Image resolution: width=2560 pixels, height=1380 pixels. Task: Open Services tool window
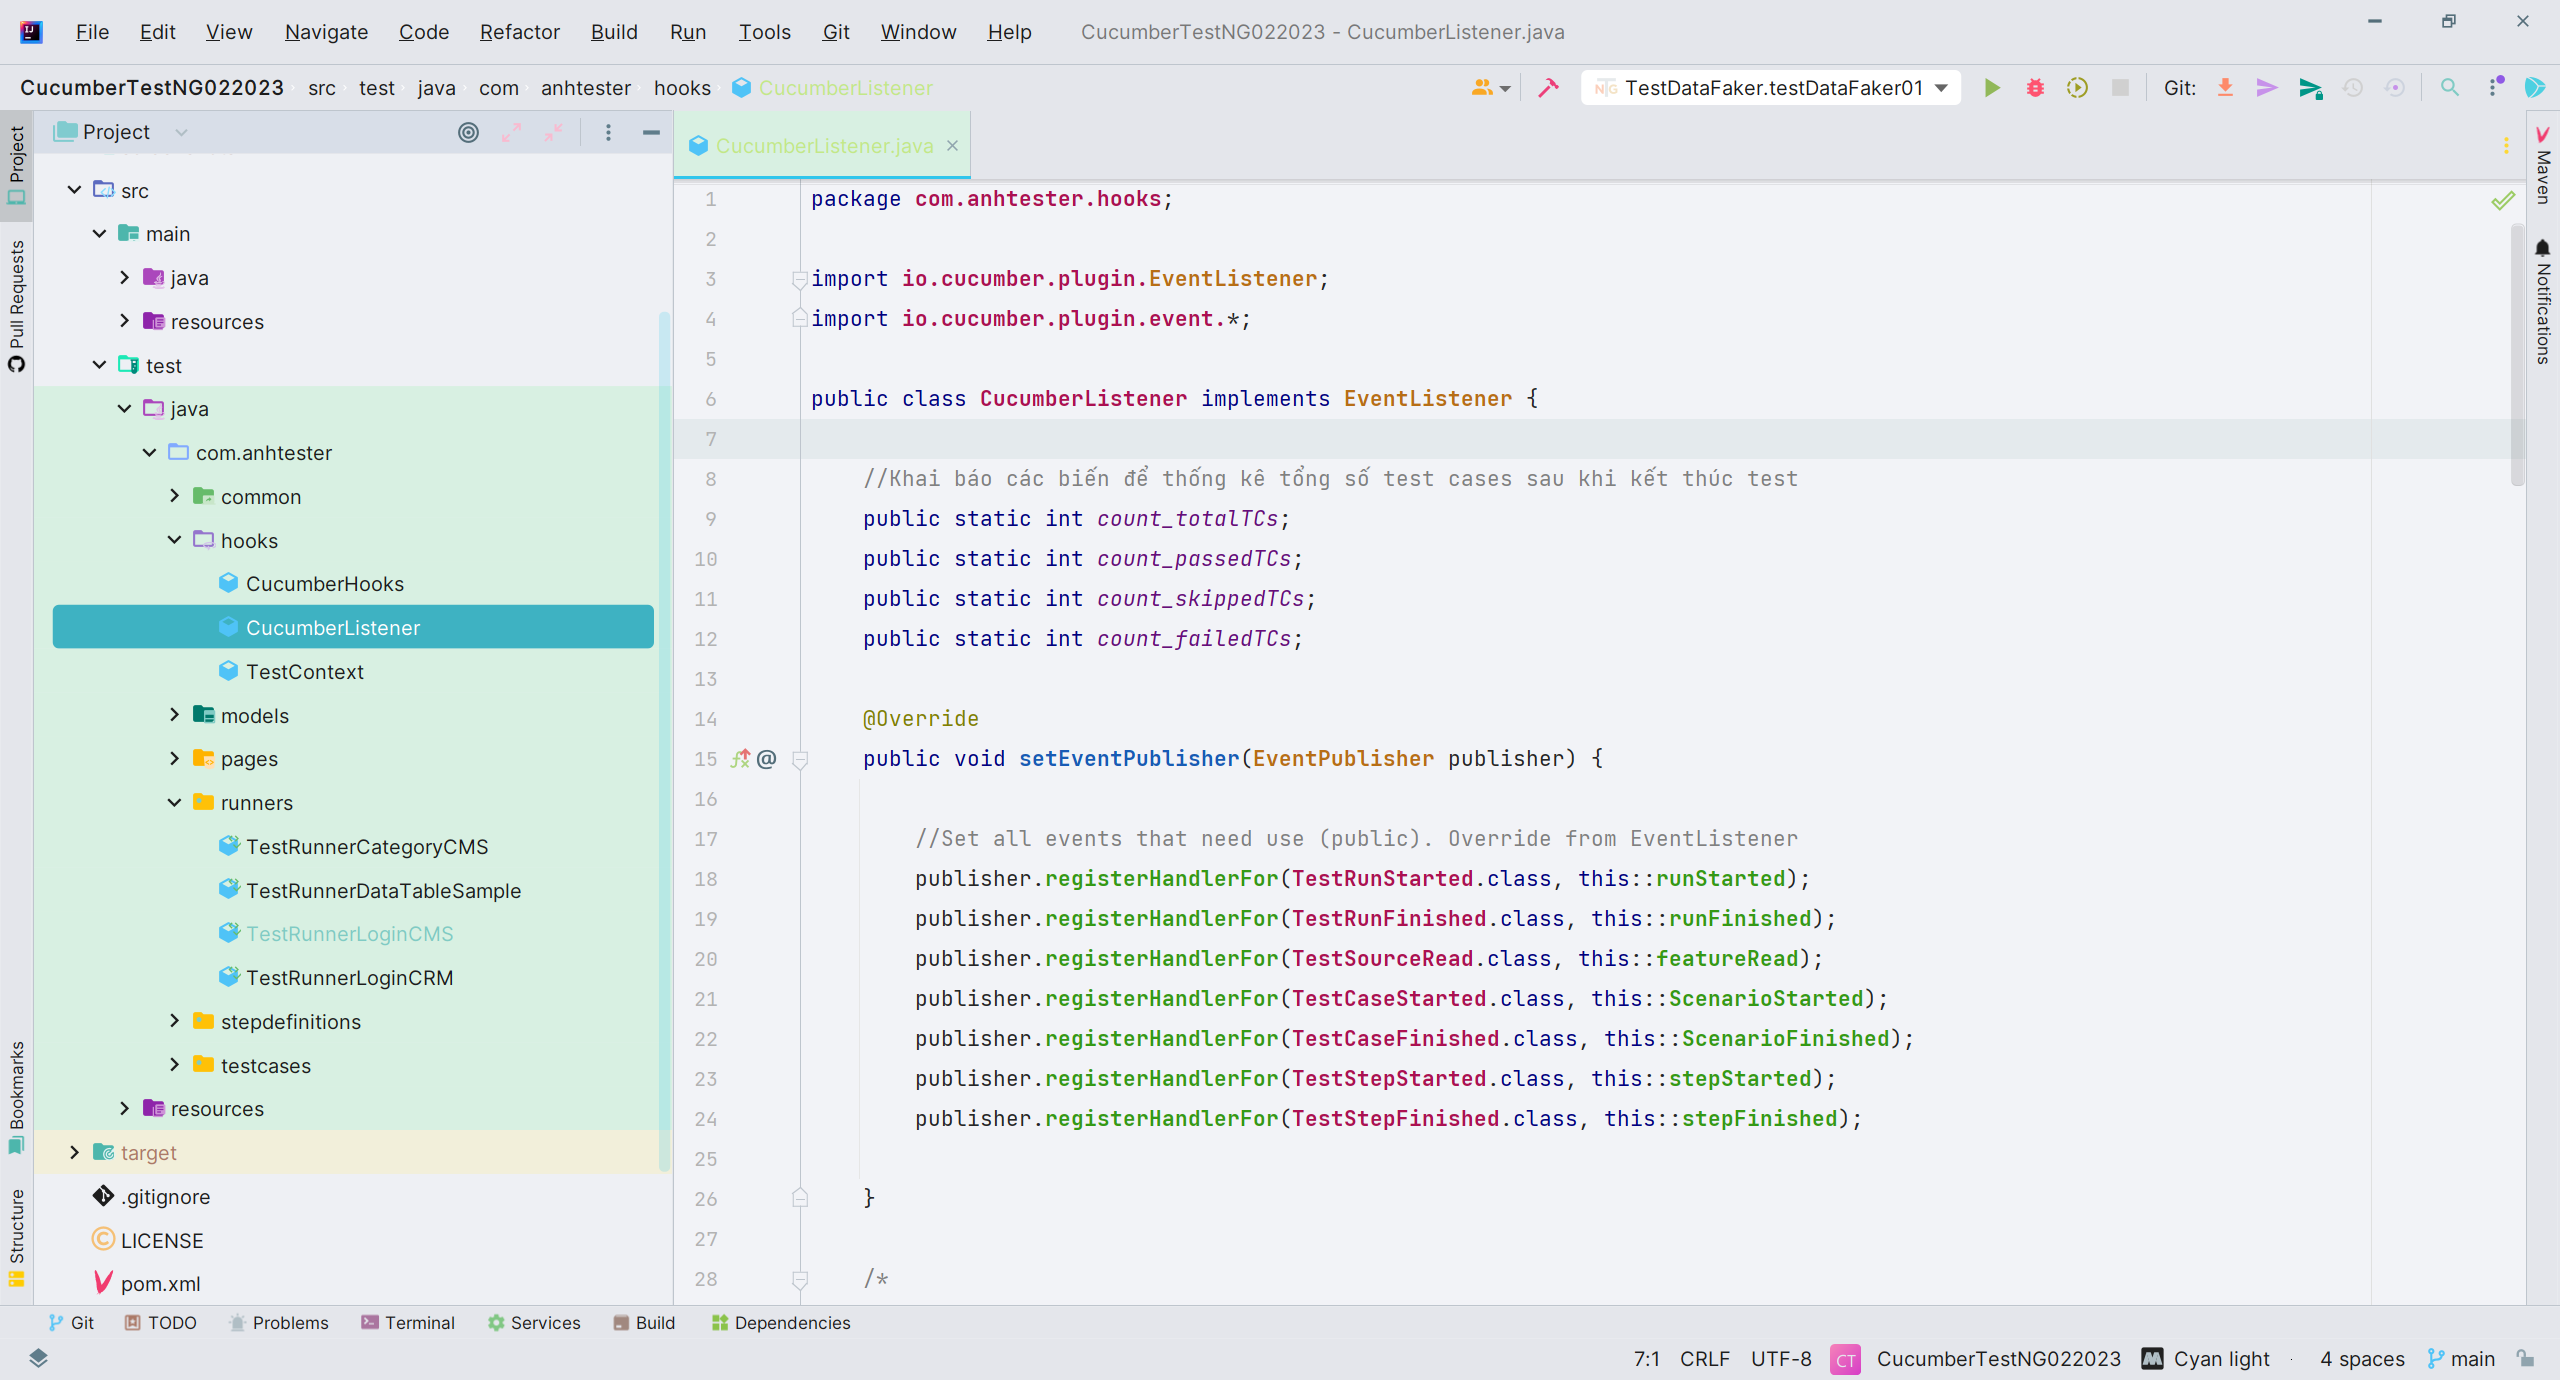coord(533,1323)
